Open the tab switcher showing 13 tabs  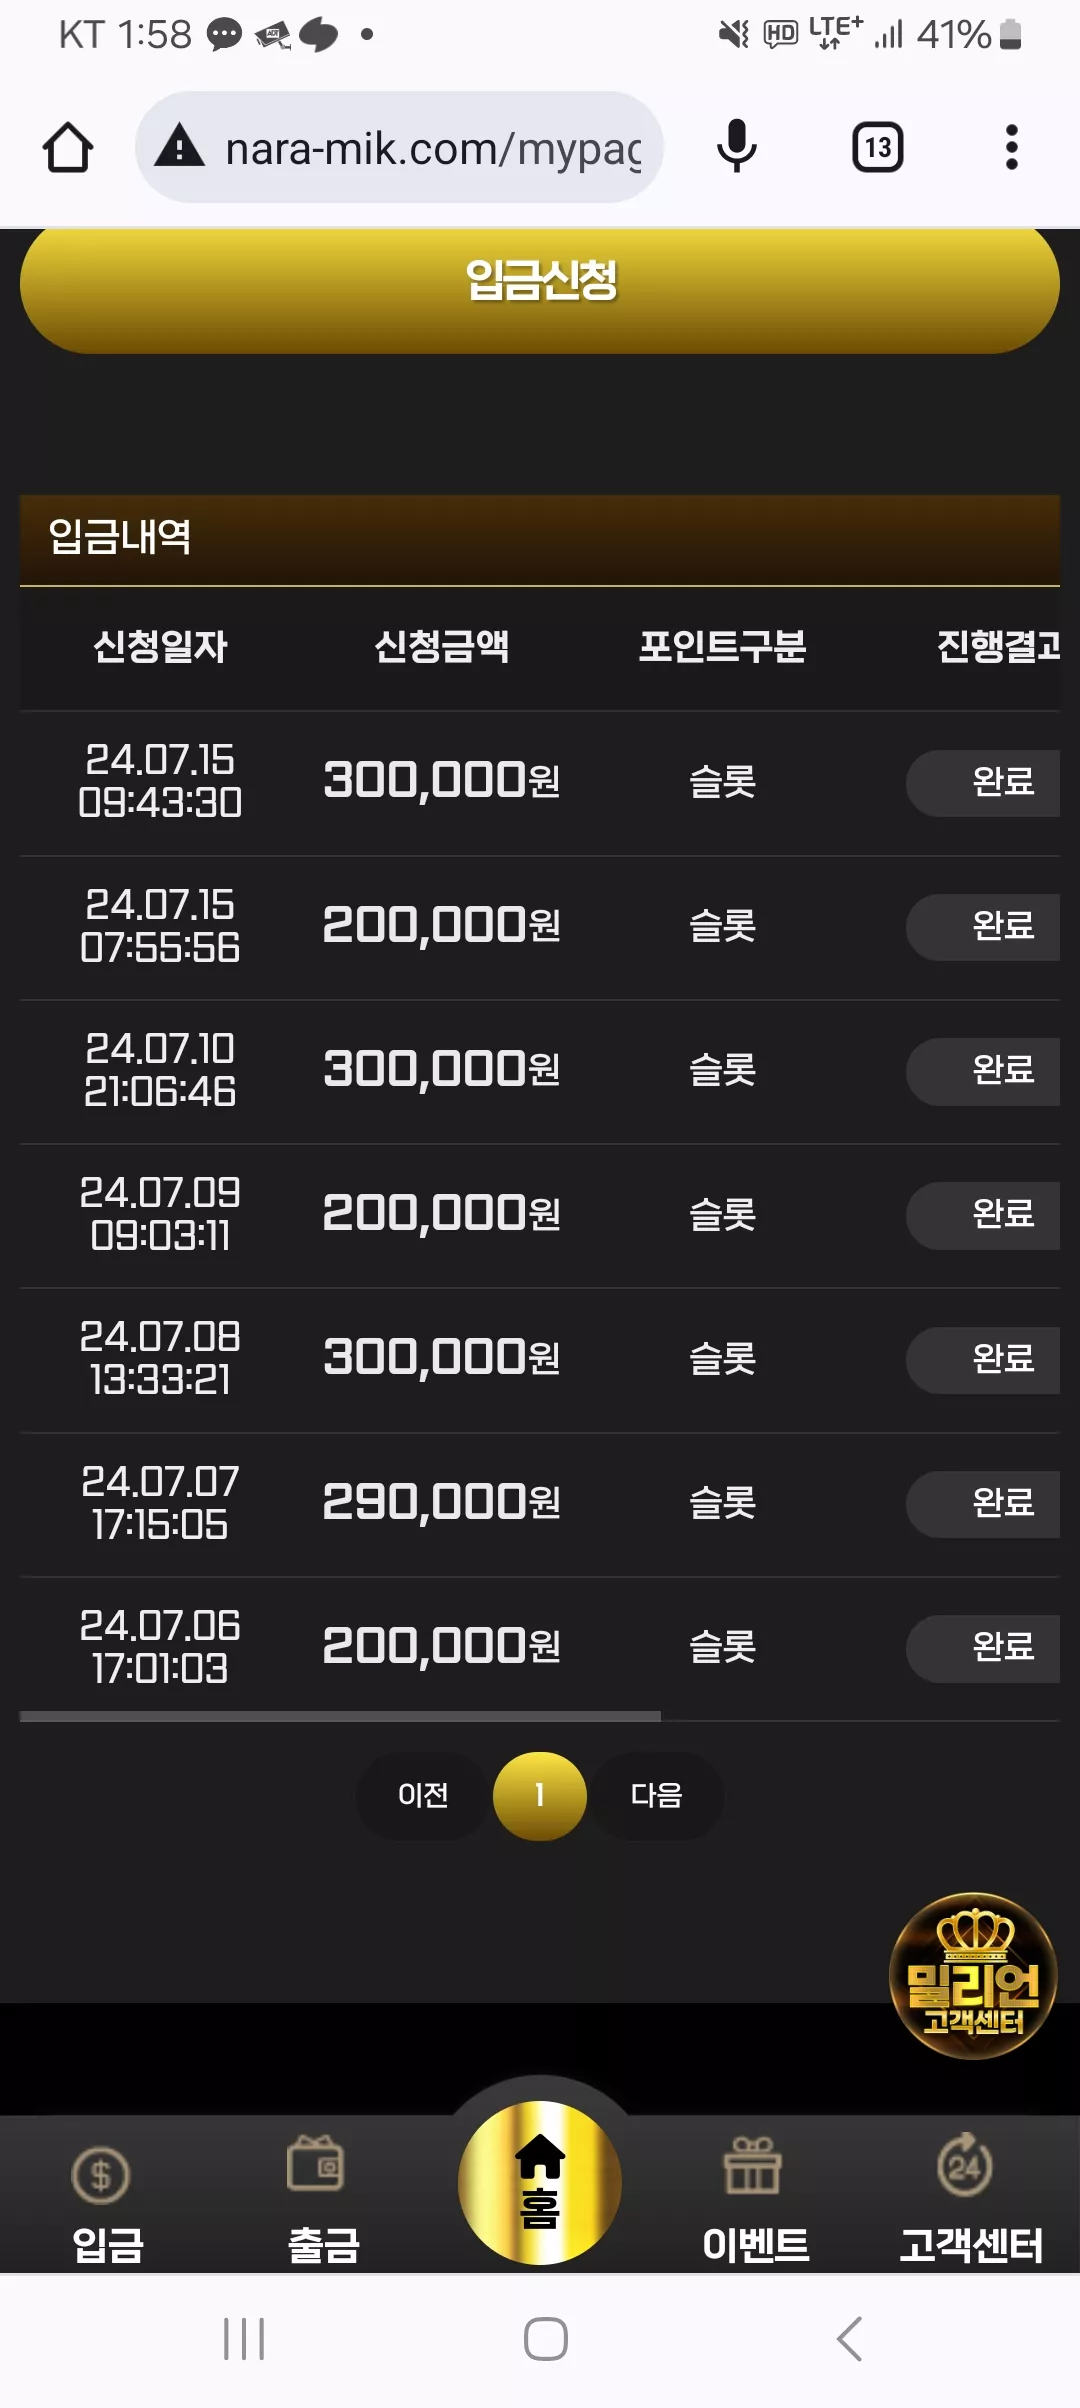click(x=878, y=148)
